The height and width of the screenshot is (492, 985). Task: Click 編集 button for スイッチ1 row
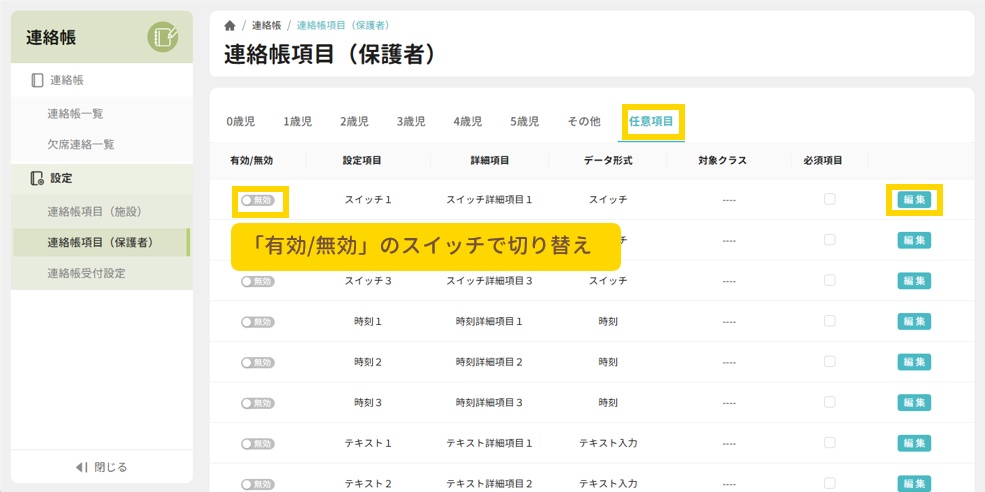(914, 200)
